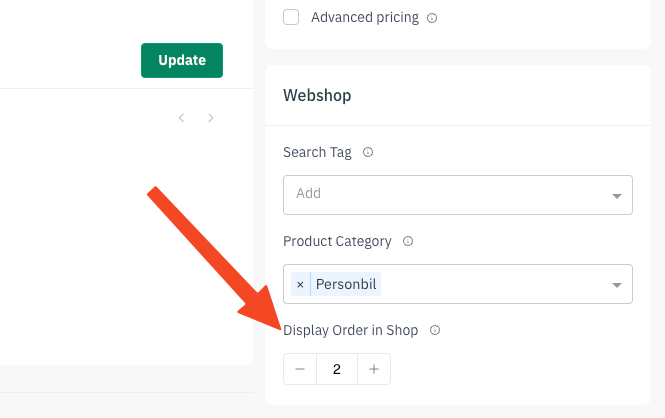
Task: Click the Advanced pricing label text
Action: tap(365, 17)
